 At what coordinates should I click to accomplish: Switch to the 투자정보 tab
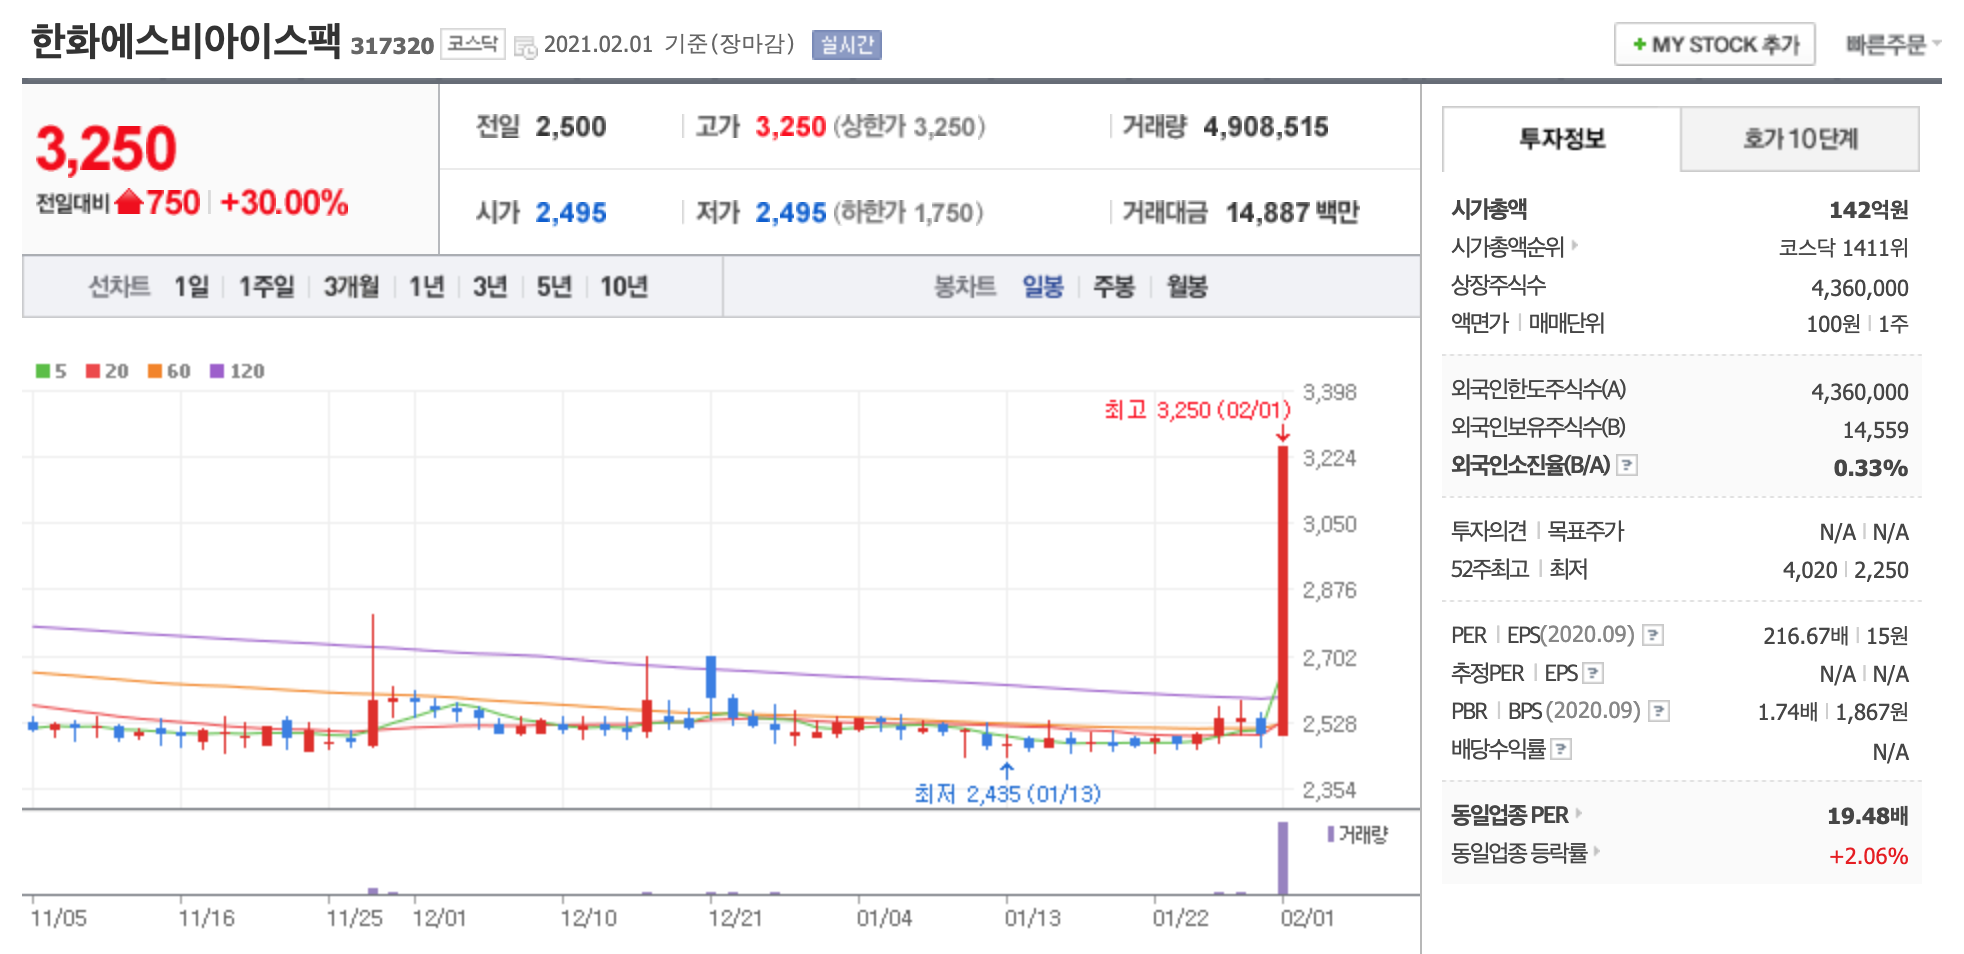coord(1561,139)
